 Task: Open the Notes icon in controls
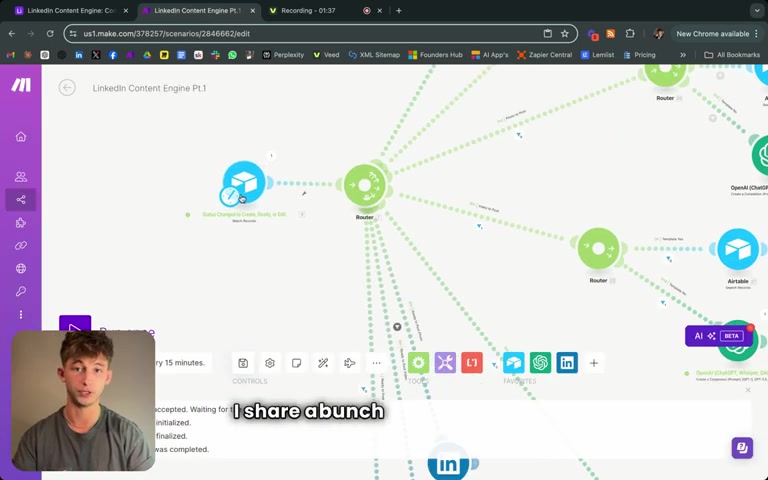(x=296, y=363)
